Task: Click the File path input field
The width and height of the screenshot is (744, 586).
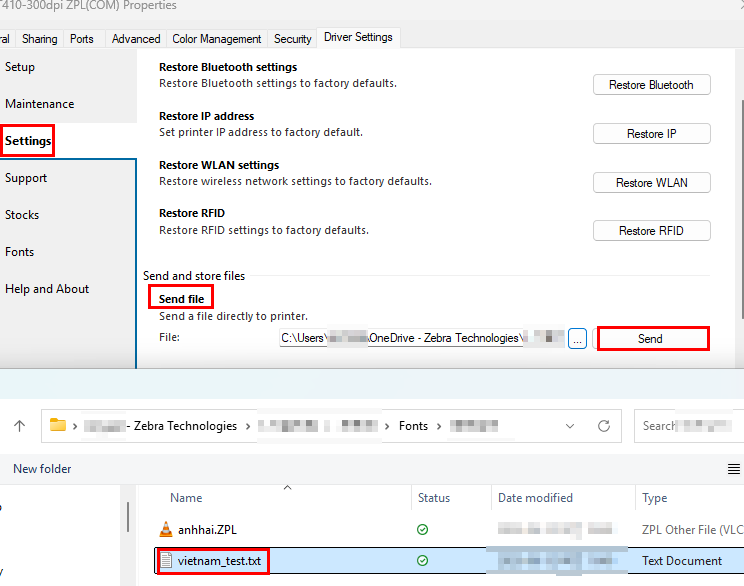Action: click(420, 339)
